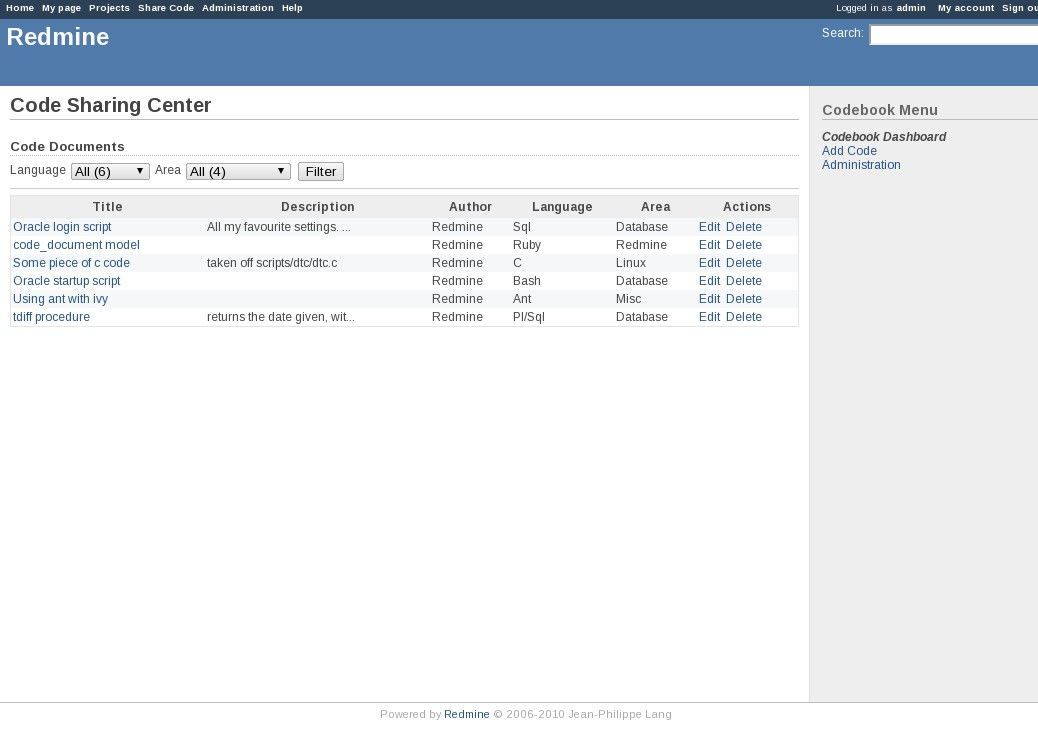This screenshot has width=1038, height=746.
Task: Edit the code_document model row
Action: 709,245
